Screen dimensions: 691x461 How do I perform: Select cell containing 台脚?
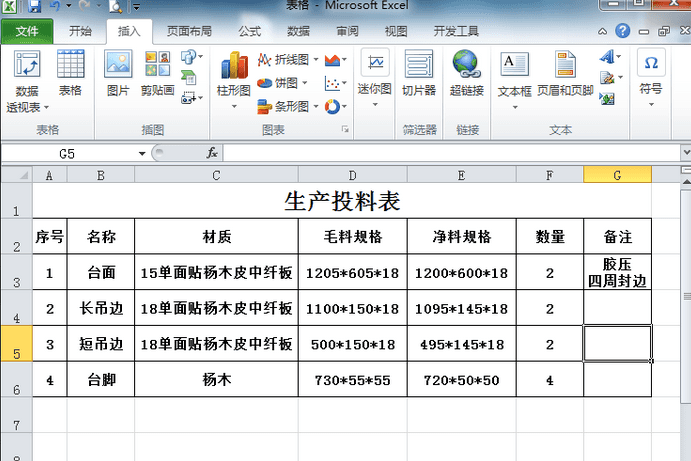[x=101, y=379]
